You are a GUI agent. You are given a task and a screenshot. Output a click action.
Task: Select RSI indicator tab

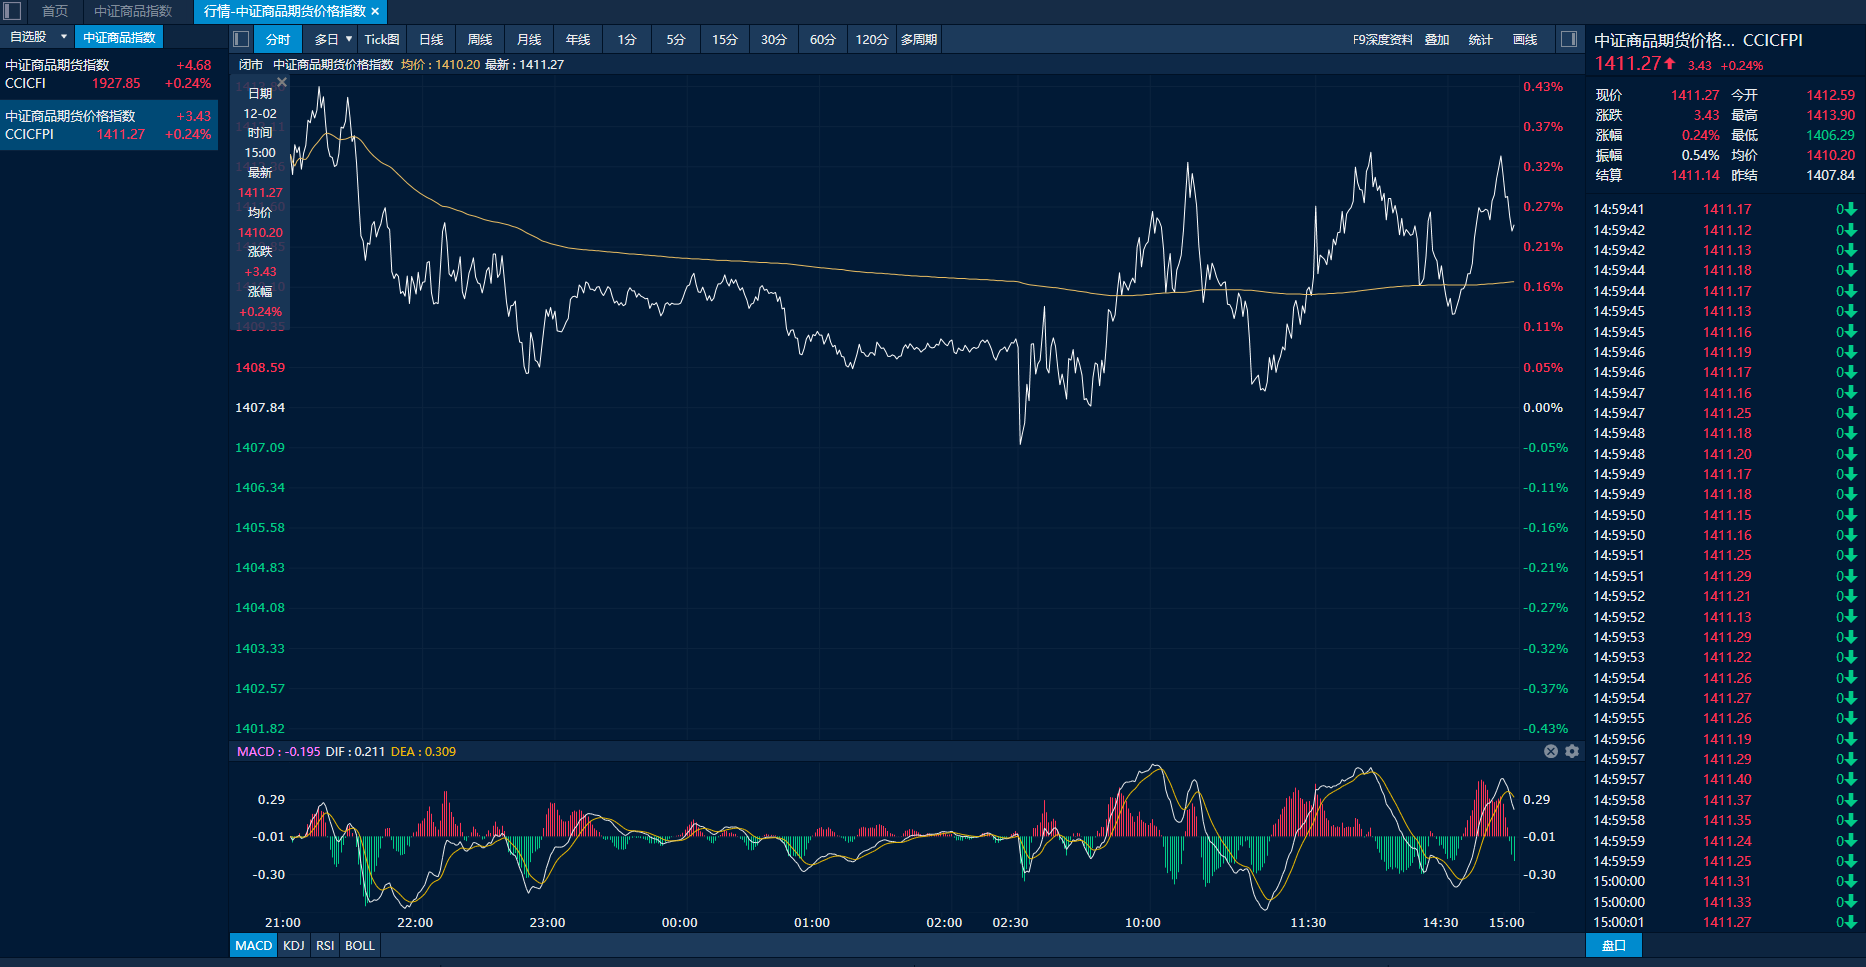[325, 945]
